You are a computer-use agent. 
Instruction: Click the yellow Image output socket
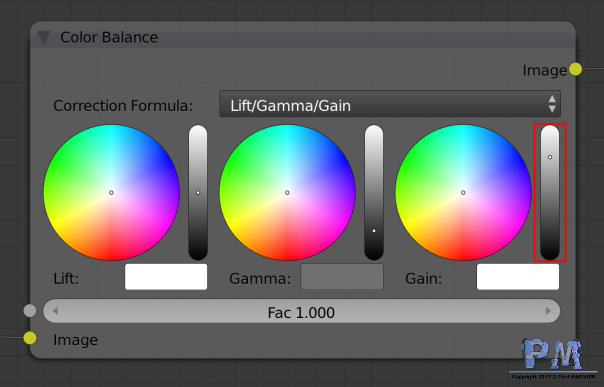point(575,69)
